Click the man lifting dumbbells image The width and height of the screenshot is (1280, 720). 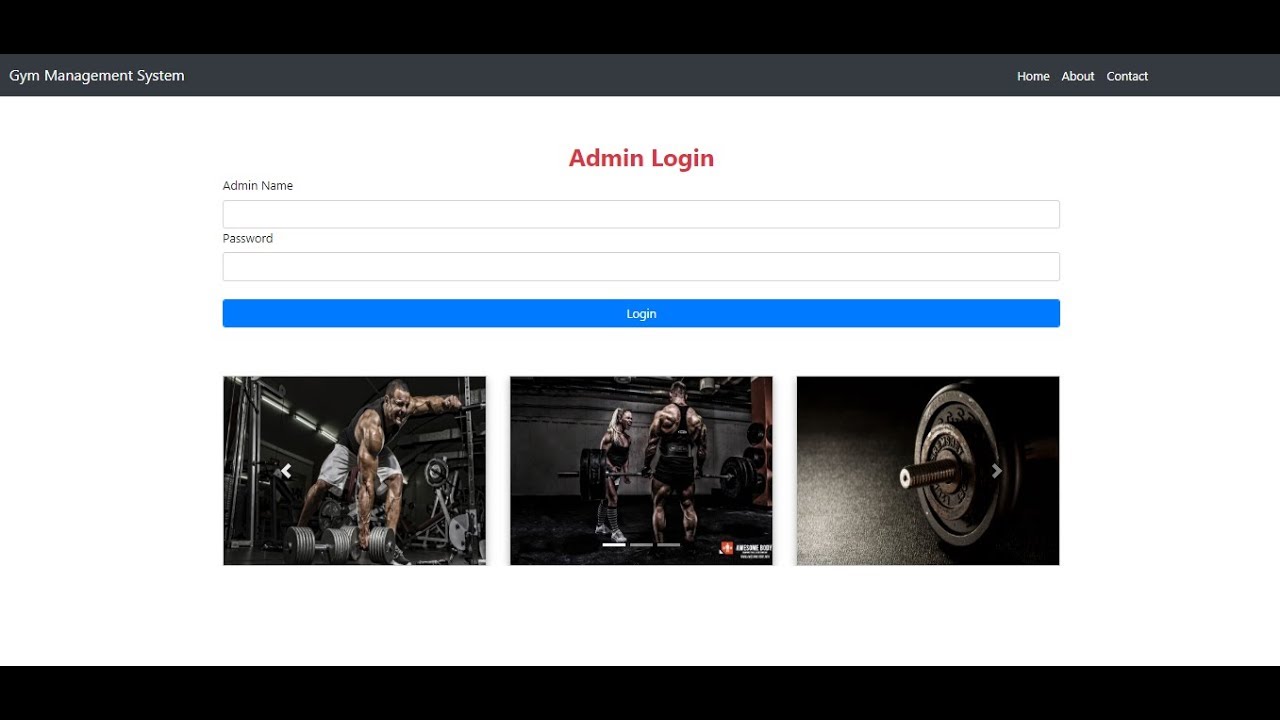pos(355,471)
